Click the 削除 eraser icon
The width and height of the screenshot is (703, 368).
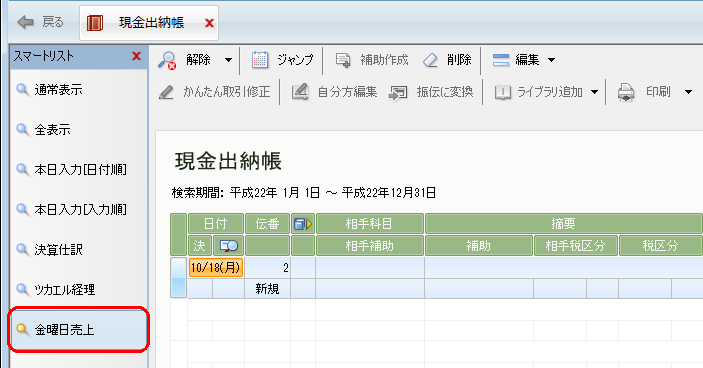pyautogui.click(x=430, y=60)
